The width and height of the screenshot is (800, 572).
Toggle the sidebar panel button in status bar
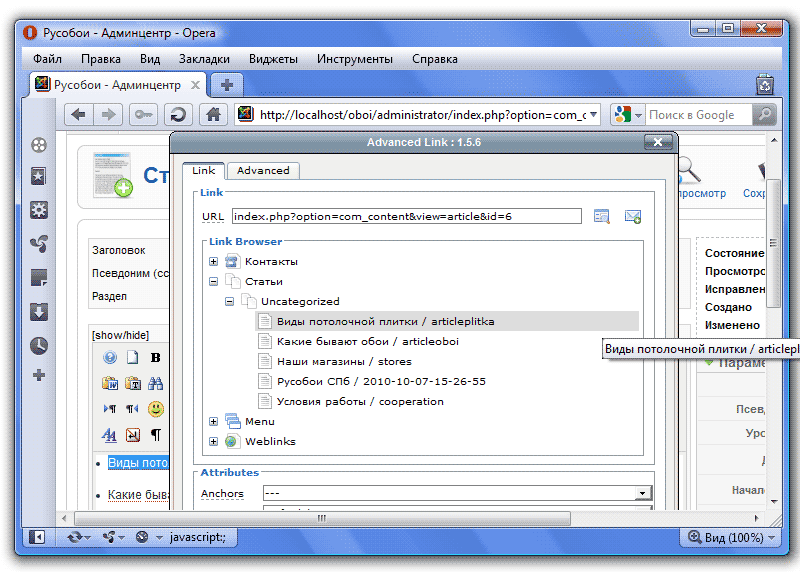point(38,538)
